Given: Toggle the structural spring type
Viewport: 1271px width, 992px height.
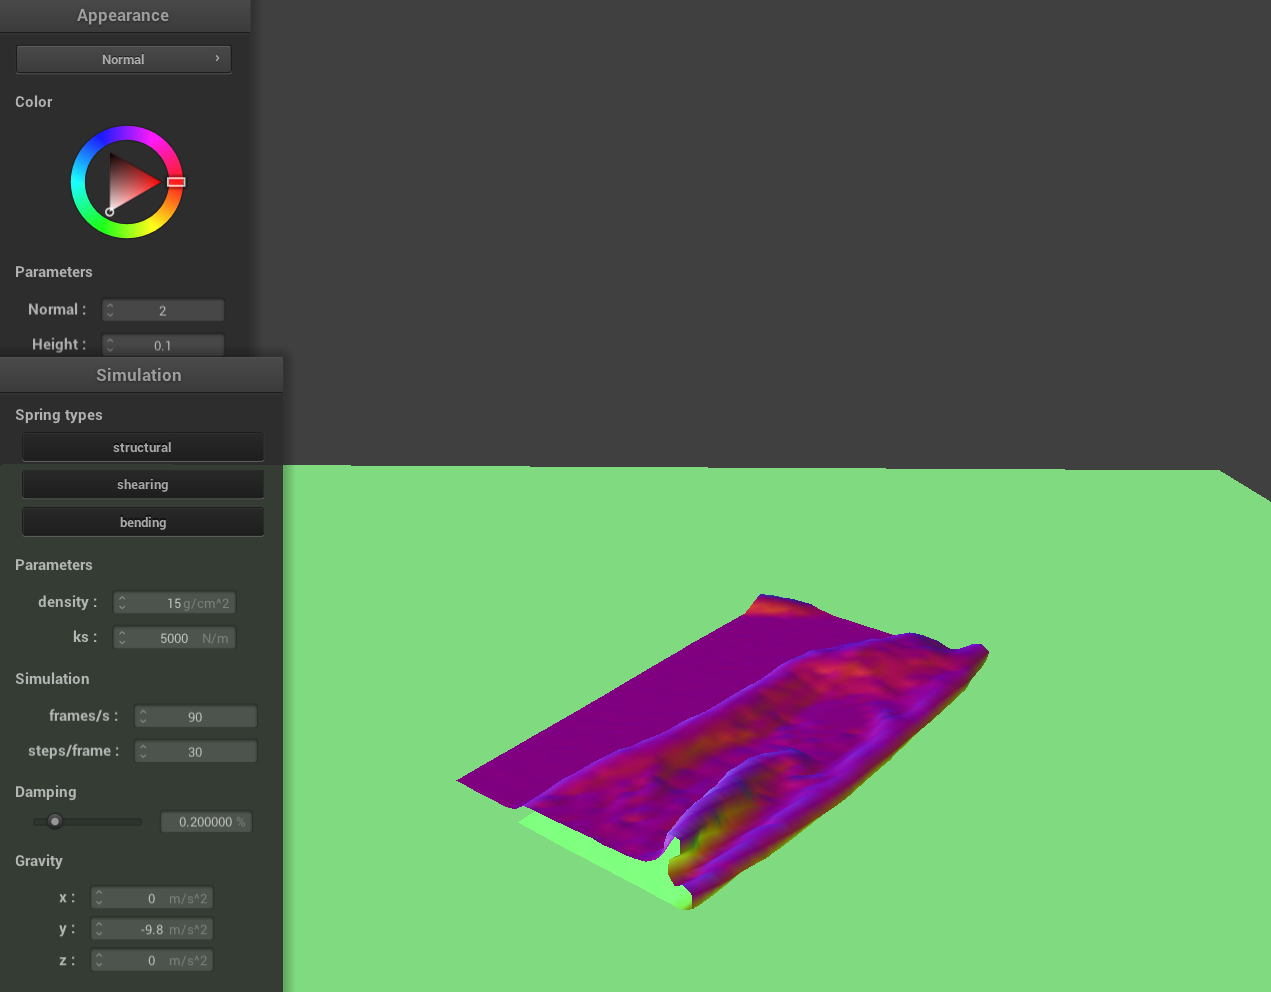Looking at the screenshot, I should [x=142, y=447].
